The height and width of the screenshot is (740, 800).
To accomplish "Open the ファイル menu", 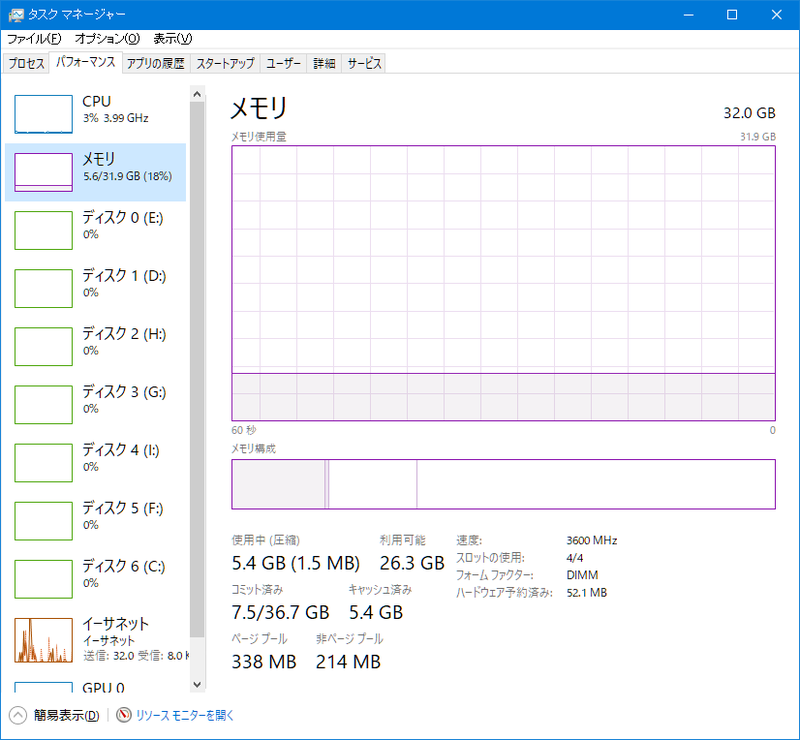I will click(34, 38).
